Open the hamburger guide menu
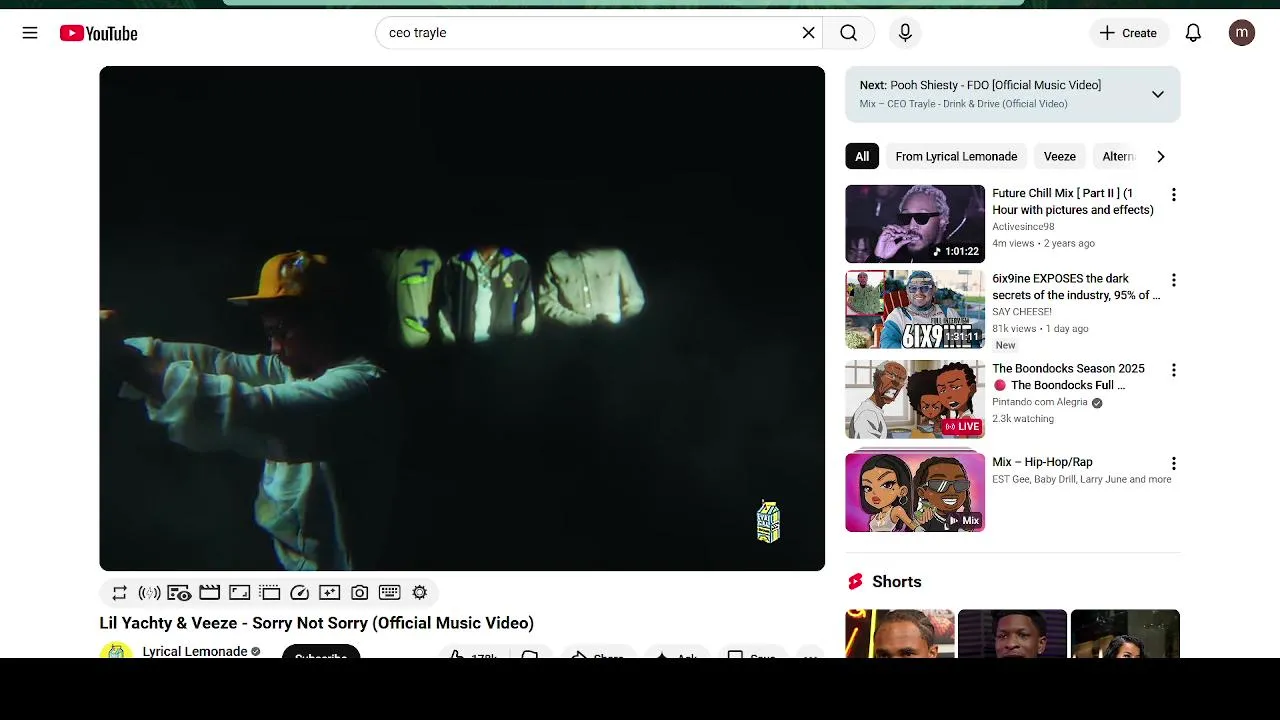Screen dimensions: 1280x720 pos(30,33)
